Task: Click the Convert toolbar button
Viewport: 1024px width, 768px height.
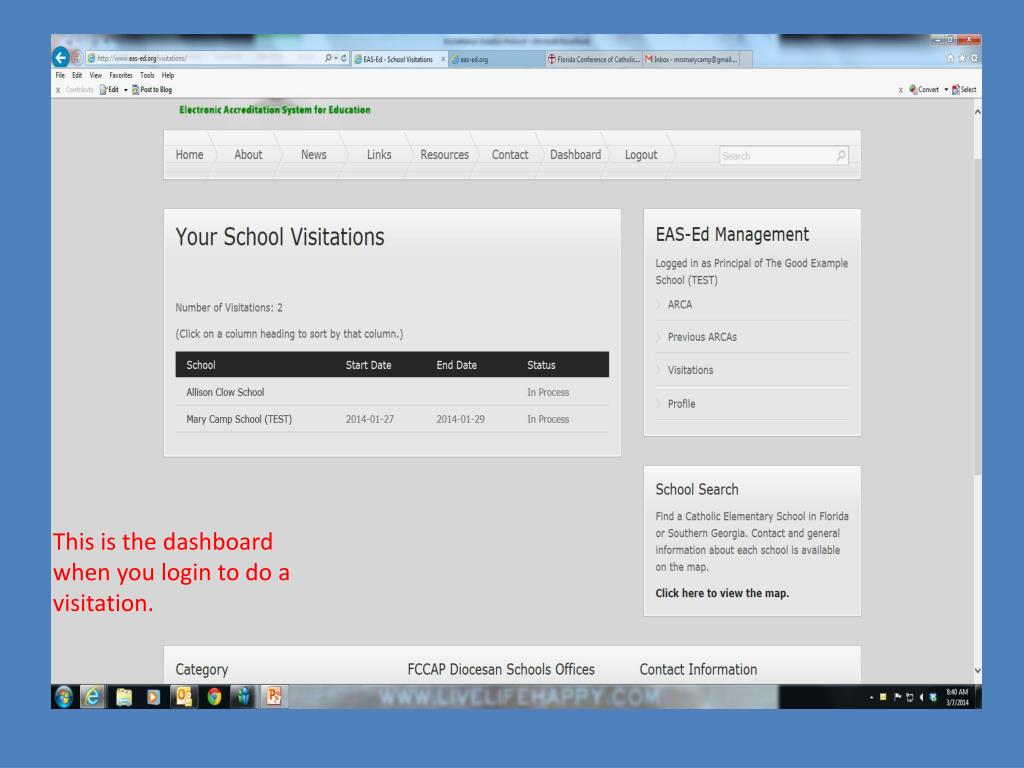Action: pos(923,89)
